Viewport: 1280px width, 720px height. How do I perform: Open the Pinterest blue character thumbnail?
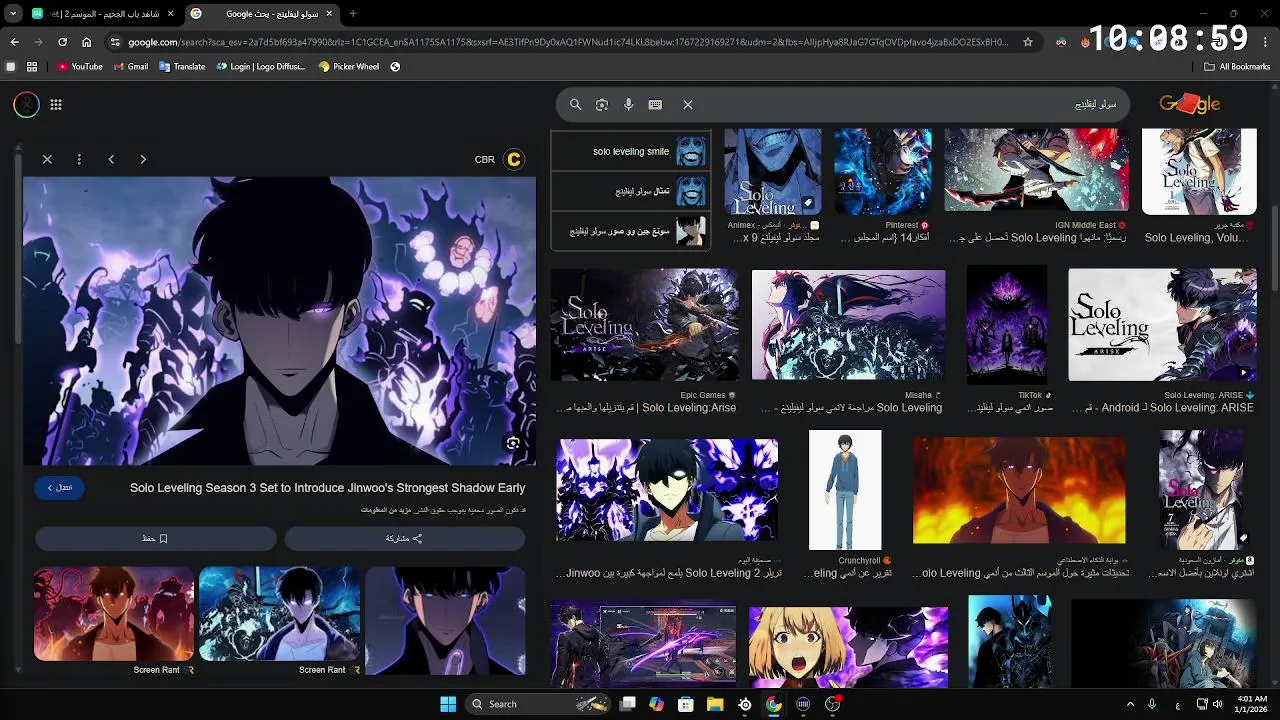tap(882, 170)
